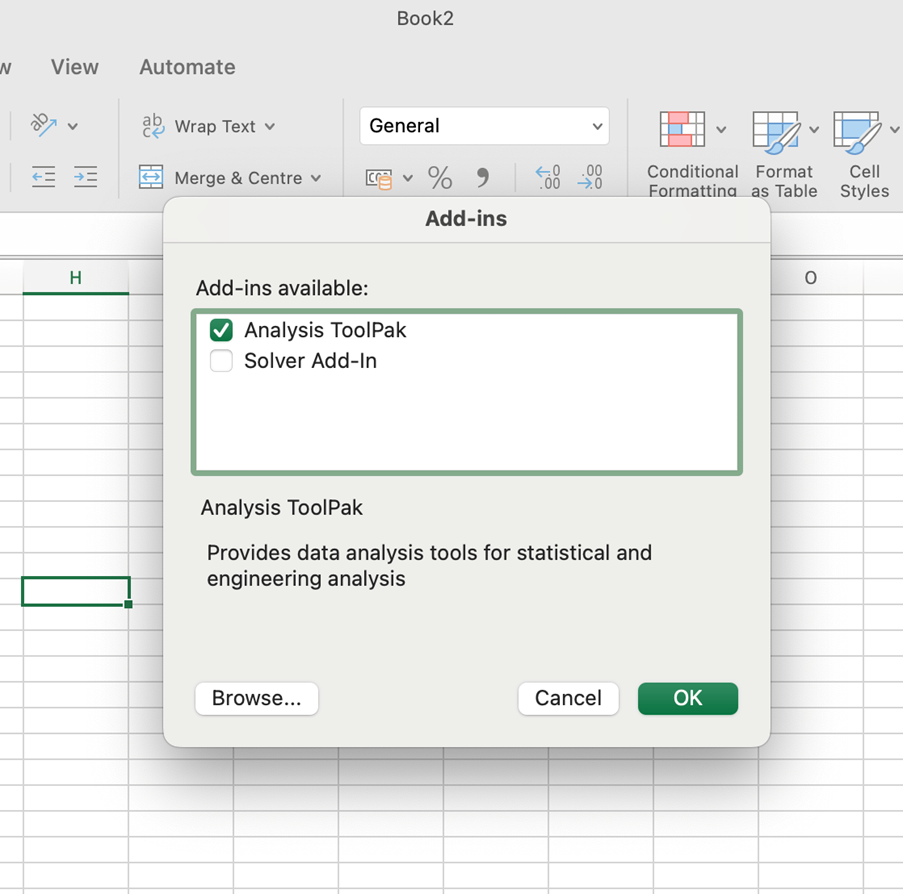This screenshot has height=894, width=903.
Task: Open the accounting number format dropdown arrow
Action: (x=408, y=179)
